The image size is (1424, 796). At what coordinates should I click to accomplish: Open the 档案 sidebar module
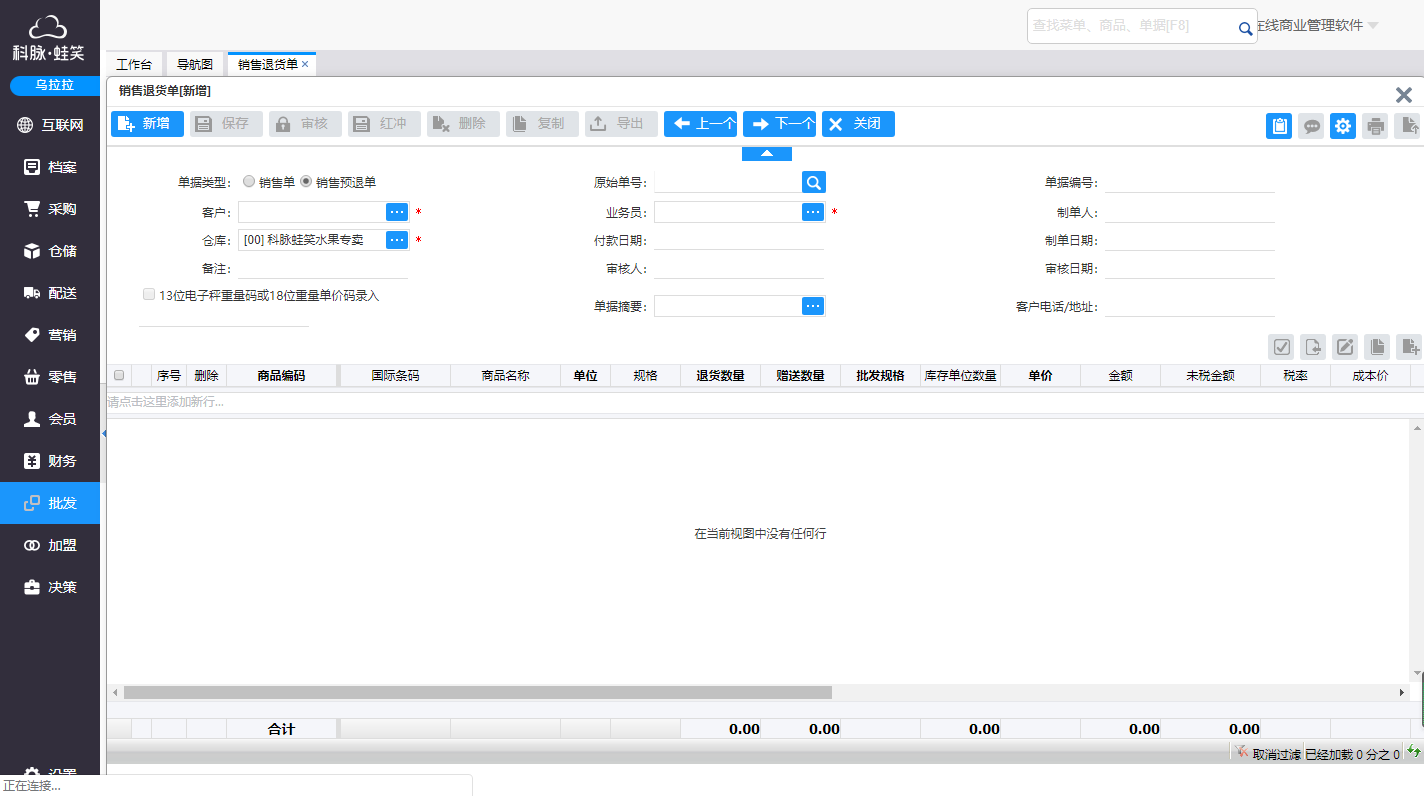[x=50, y=167]
